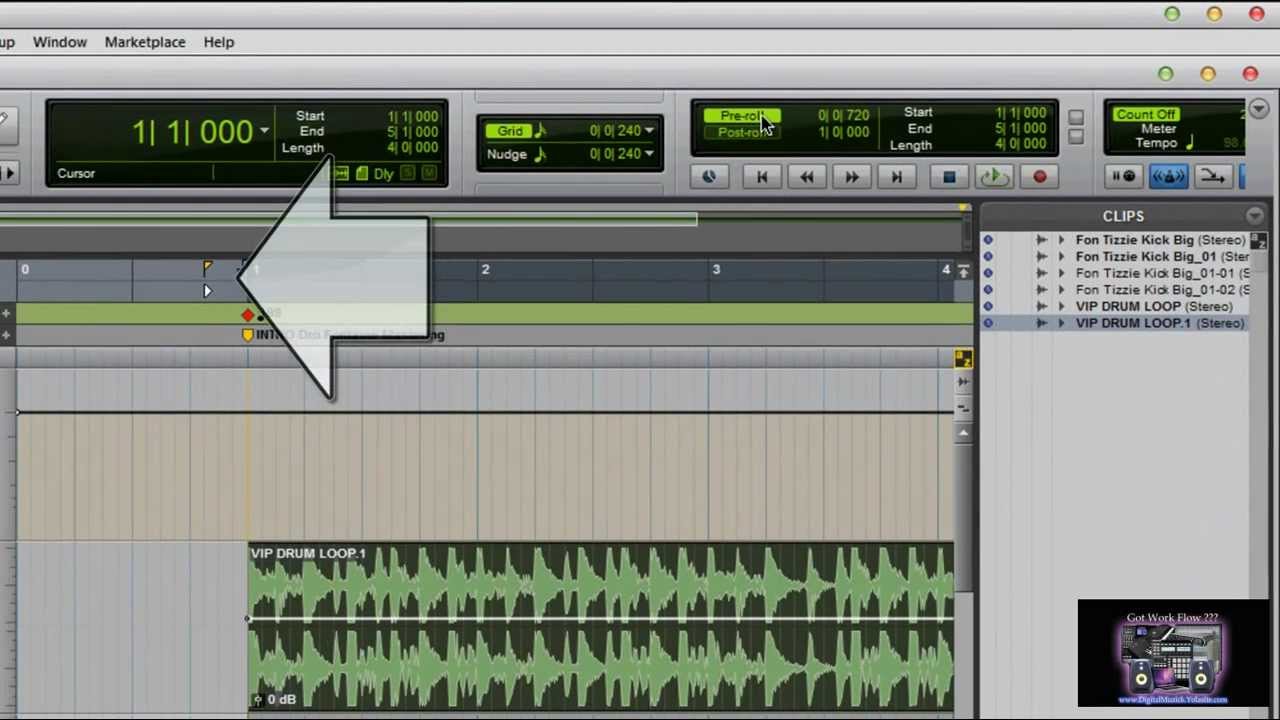
Task: Click the lower transport expand checkbox
Action: click(x=1075, y=138)
